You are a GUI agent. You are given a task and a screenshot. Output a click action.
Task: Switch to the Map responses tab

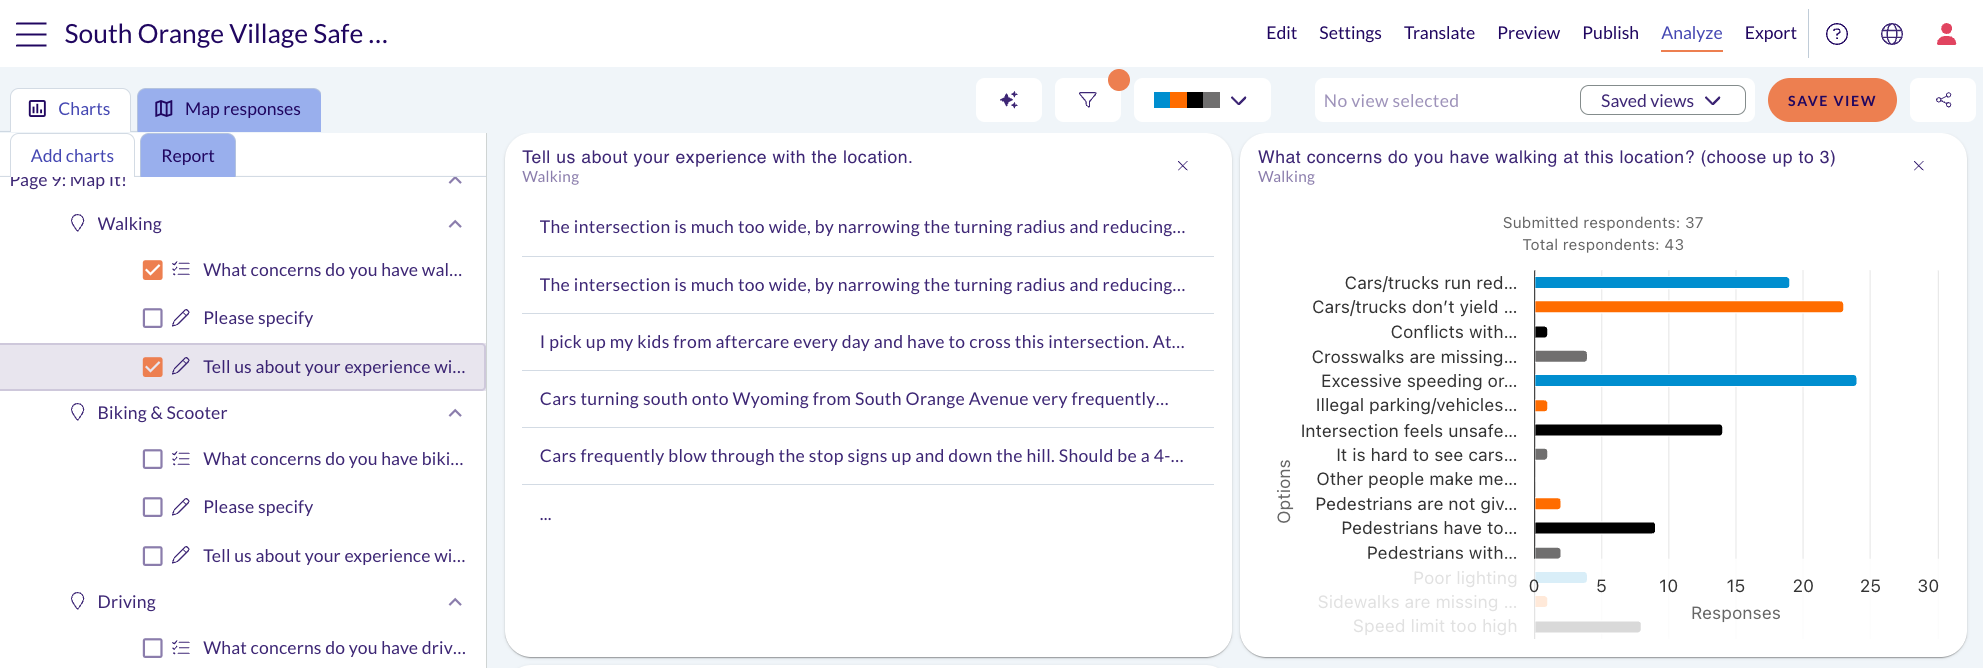pyautogui.click(x=229, y=109)
